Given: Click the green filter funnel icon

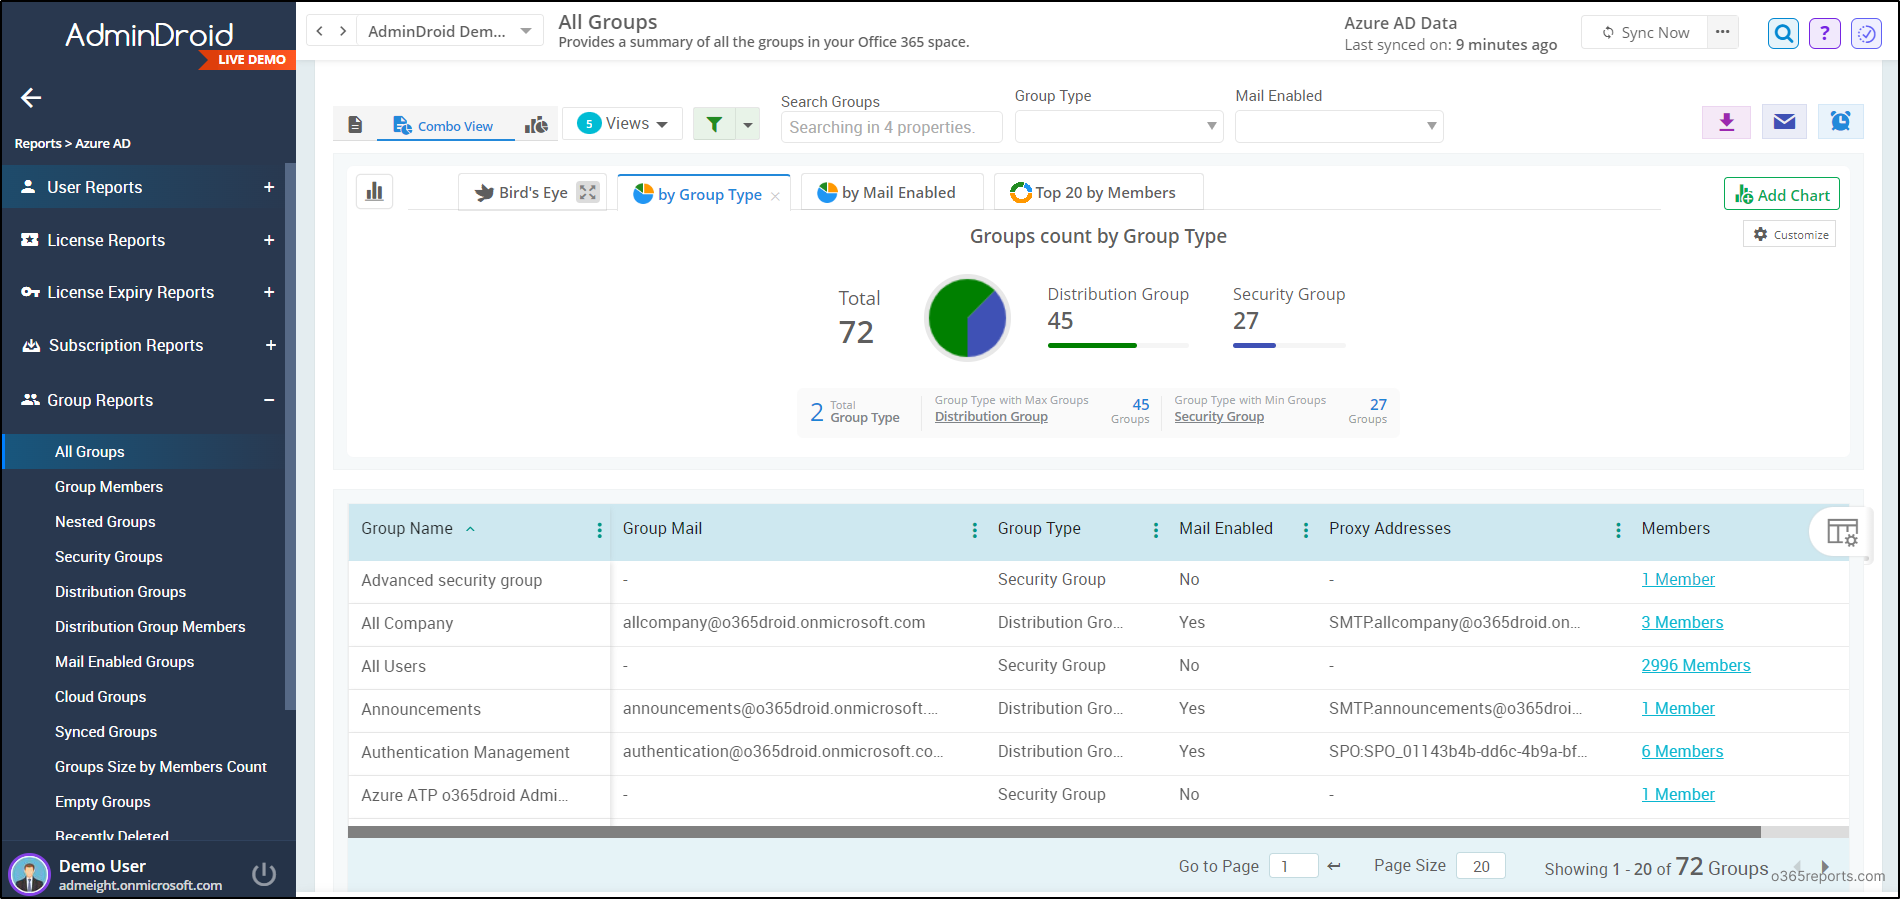Looking at the screenshot, I should coord(714,124).
